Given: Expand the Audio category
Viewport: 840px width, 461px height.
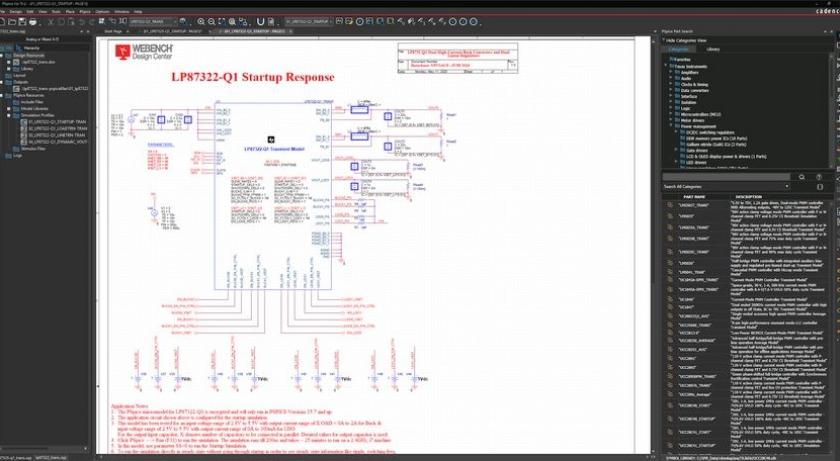Looking at the screenshot, I should click(671, 78).
